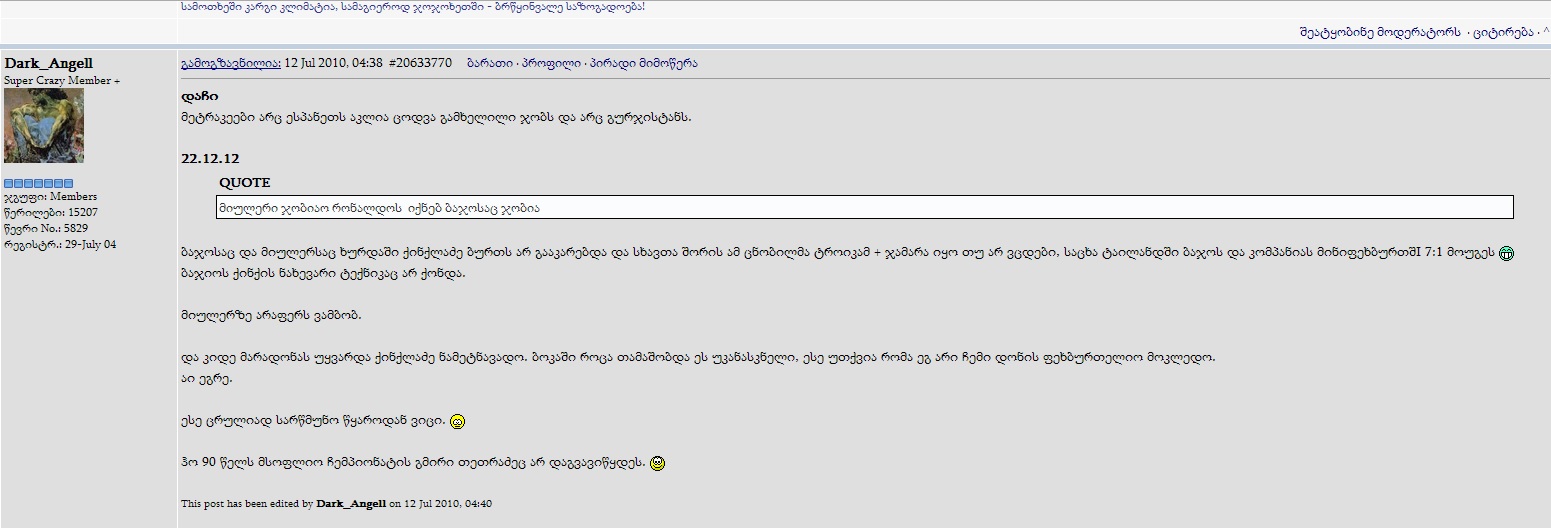Click inside the quoted text box

pyautogui.click(x=865, y=207)
